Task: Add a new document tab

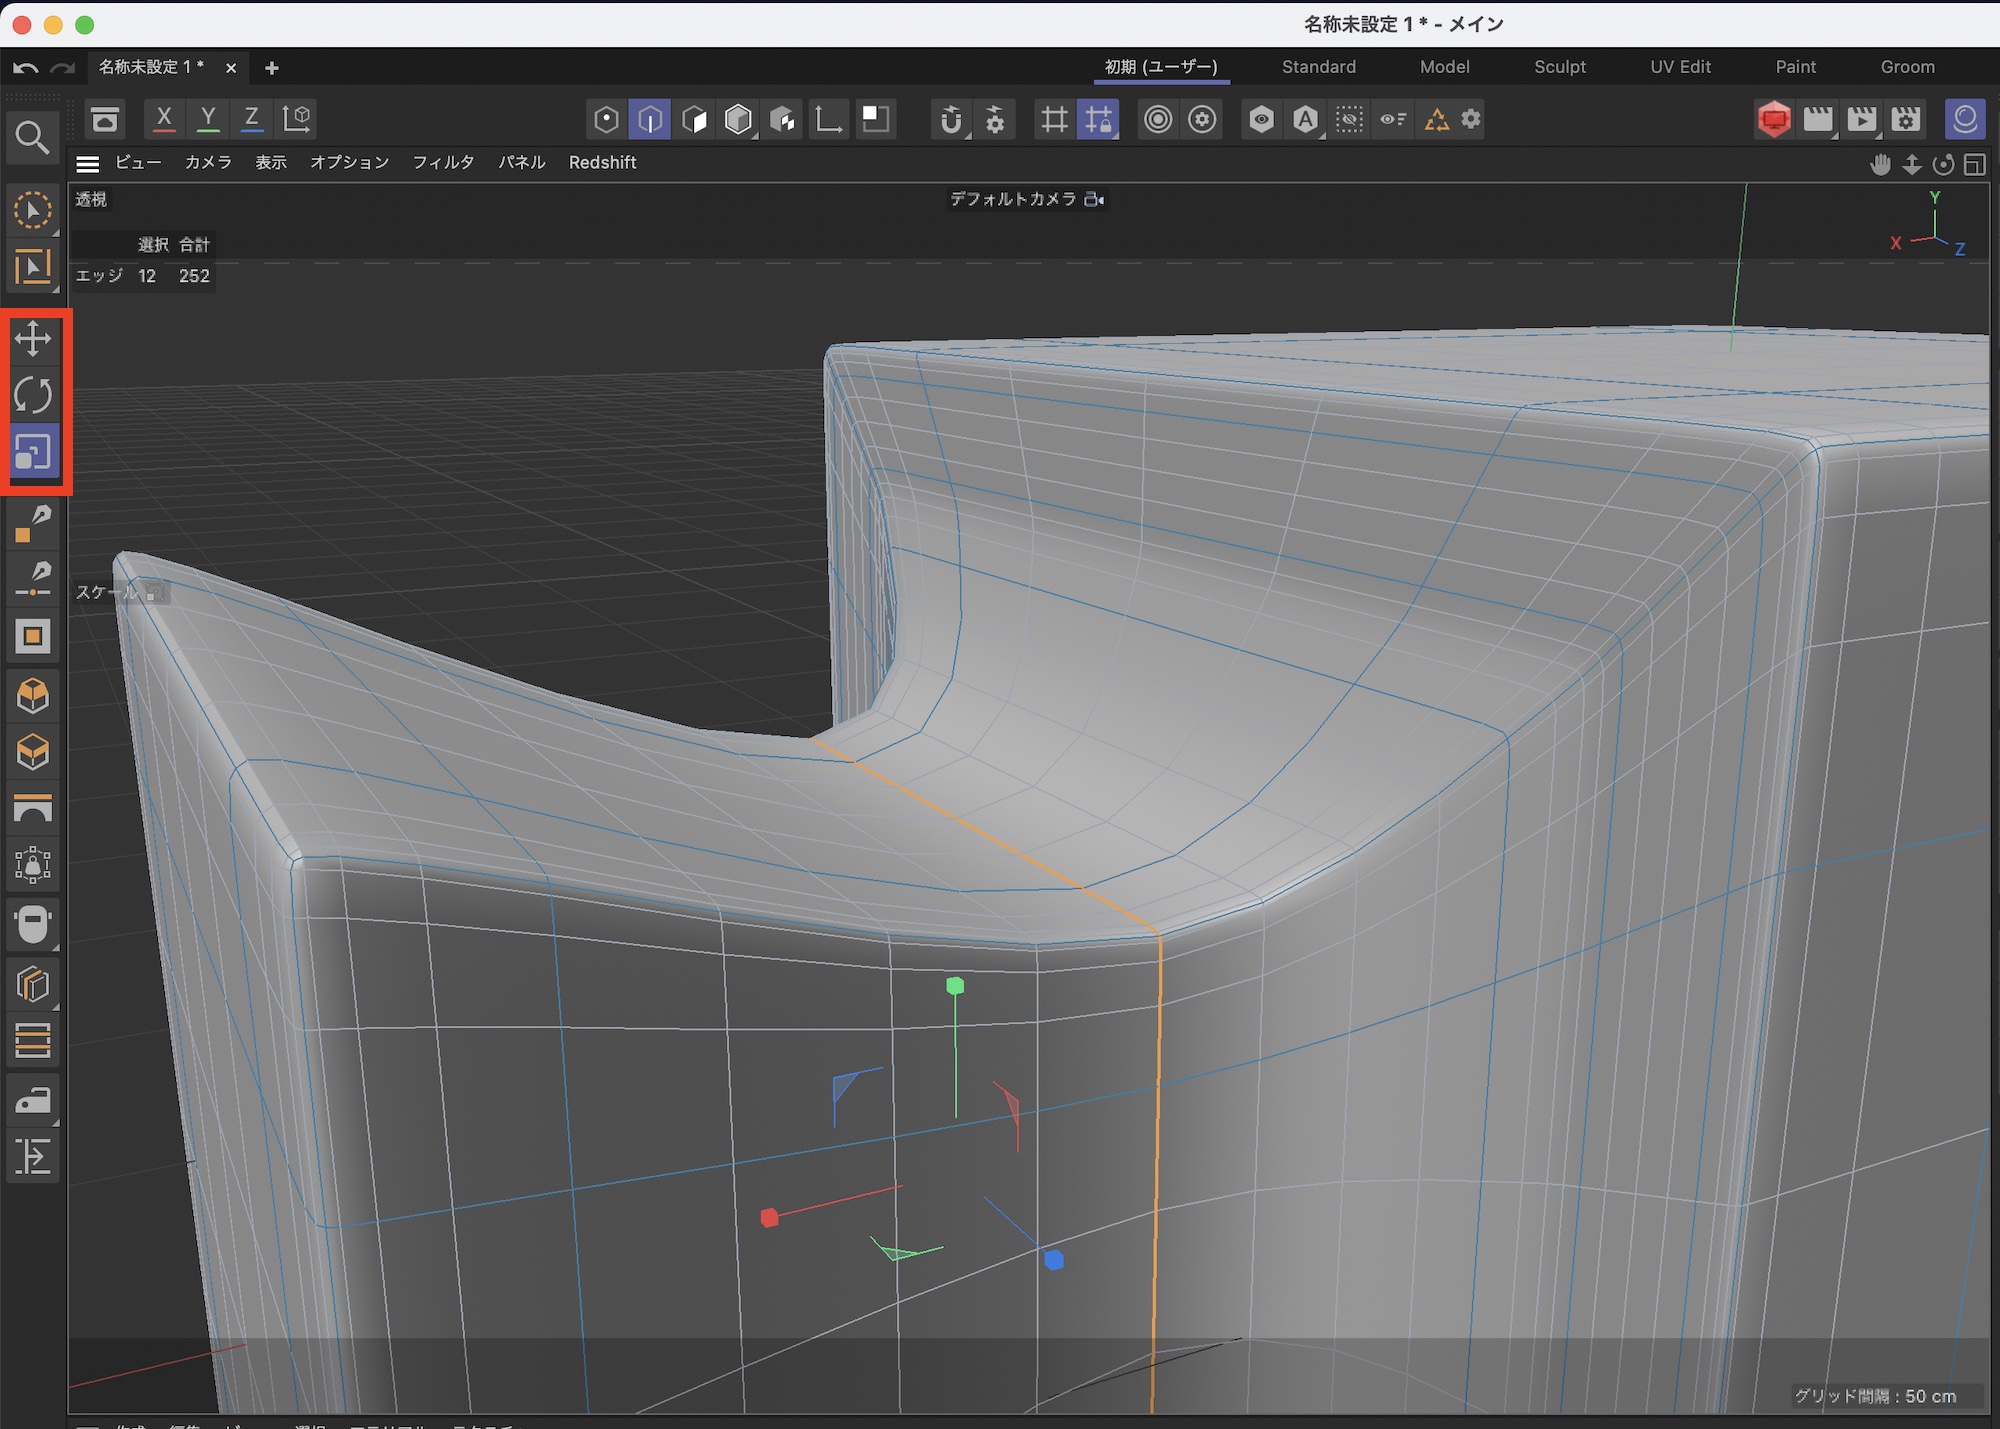Action: [272, 68]
